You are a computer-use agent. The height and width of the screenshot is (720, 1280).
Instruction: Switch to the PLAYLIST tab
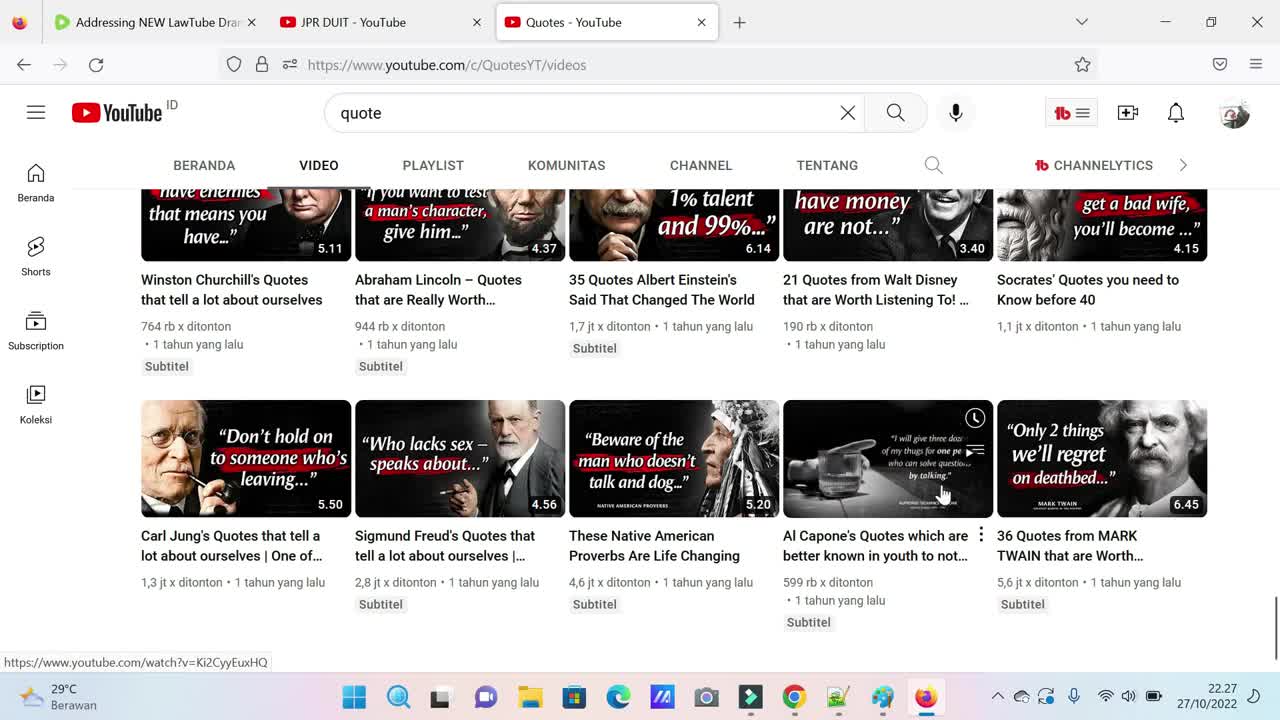click(x=433, y=165)
